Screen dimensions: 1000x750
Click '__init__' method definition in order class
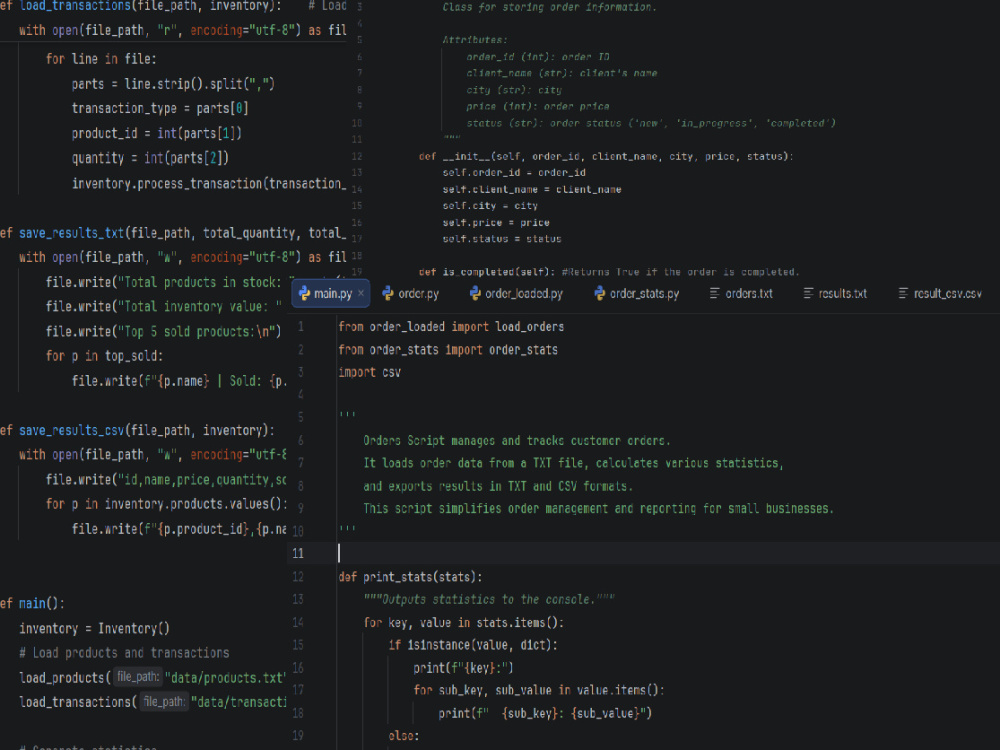[606, 156]
